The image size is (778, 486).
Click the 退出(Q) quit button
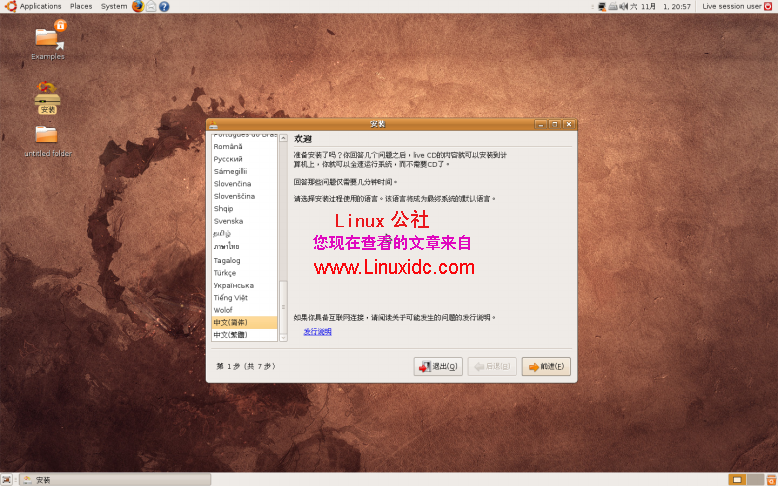(x=438, y=366)
